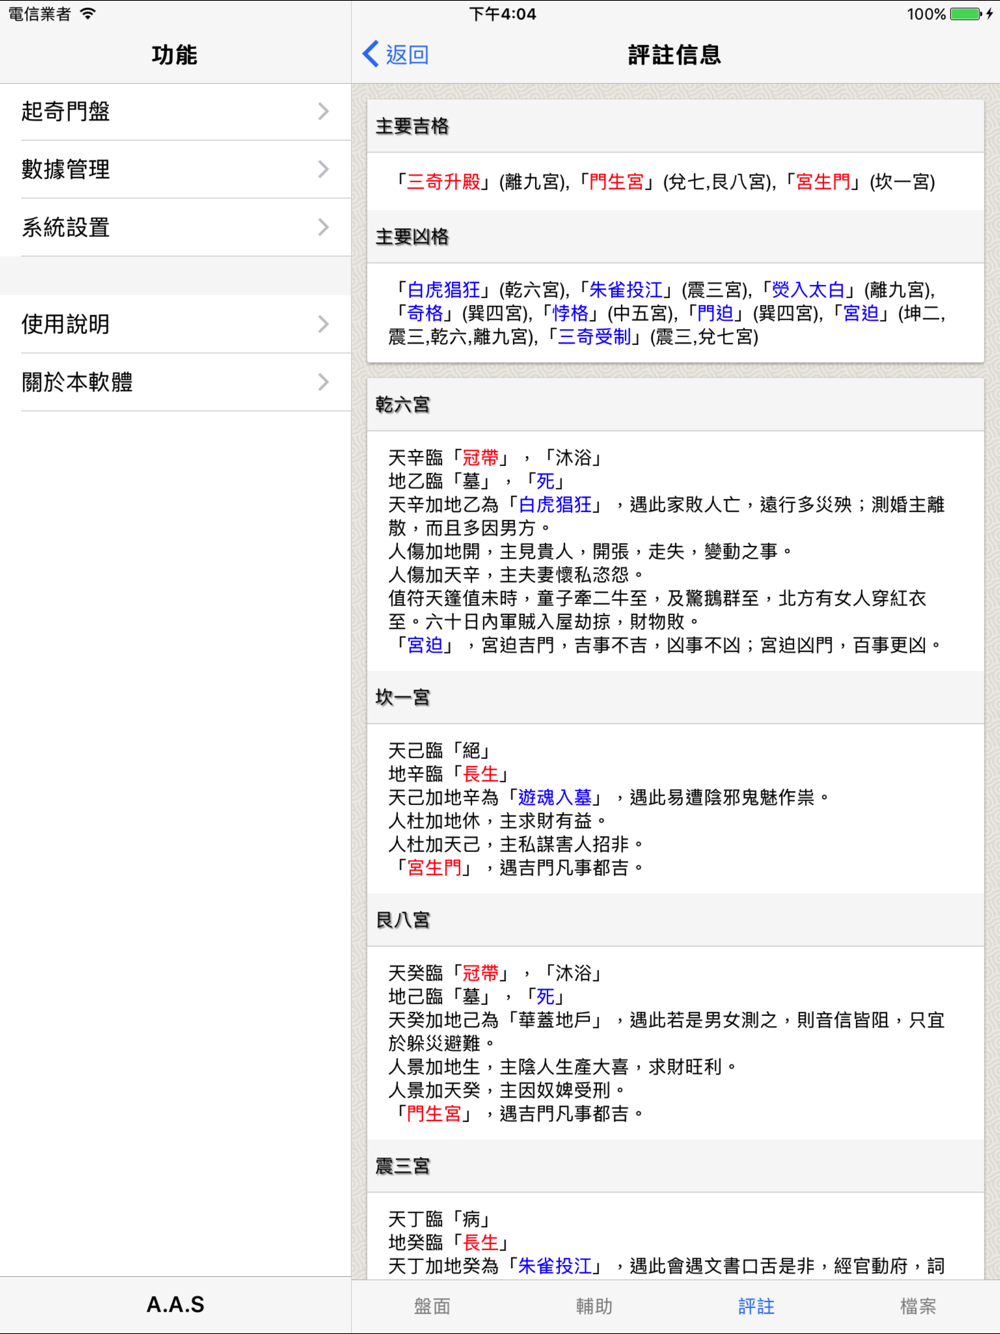This screenshot has height=1334, width=1000.
Task: Tap the 評註信息 title
Action: coord(675,55)
